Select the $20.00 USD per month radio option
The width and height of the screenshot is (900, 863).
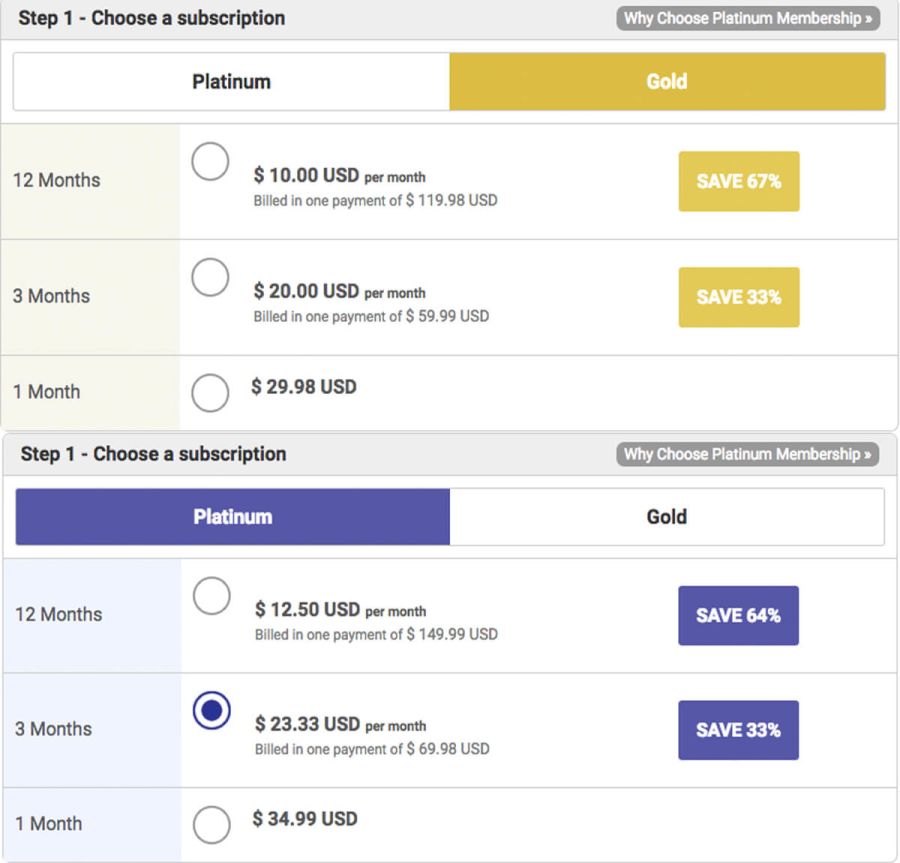pos(210,277)
